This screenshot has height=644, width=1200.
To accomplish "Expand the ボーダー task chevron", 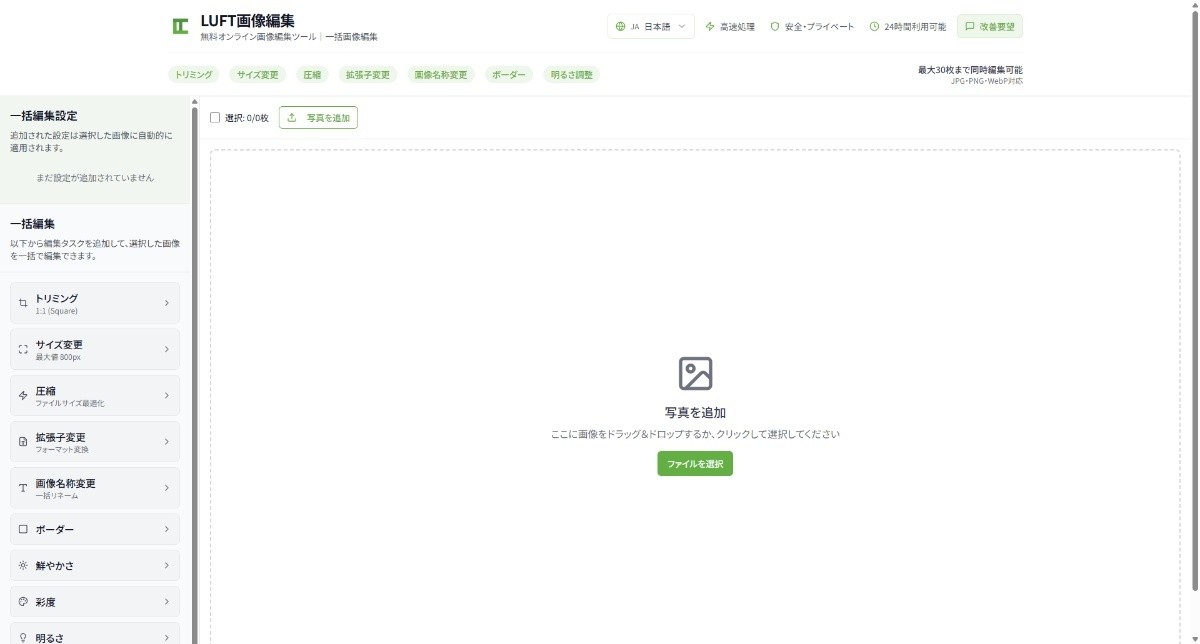I will coord(167,529).
